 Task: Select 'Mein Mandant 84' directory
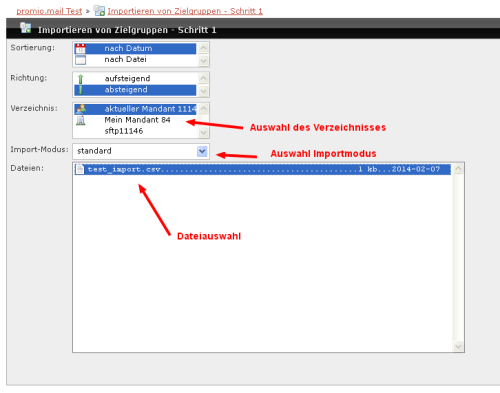(x=135, y=120)
